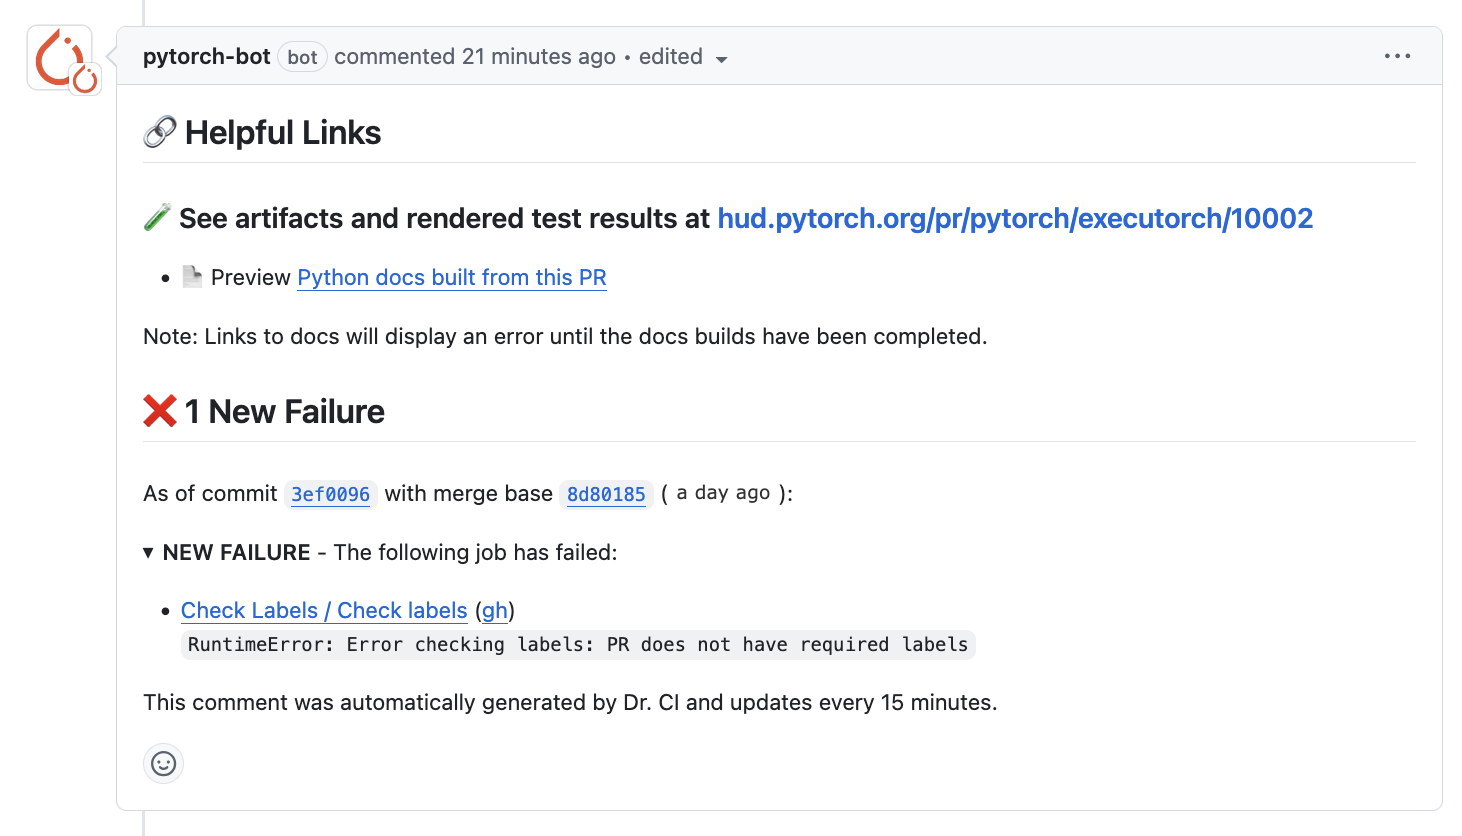Image resolution: width=1462 pixels, height=836 pixels.
Task: Follow the gh link for failed job
Action: (495, 610)
